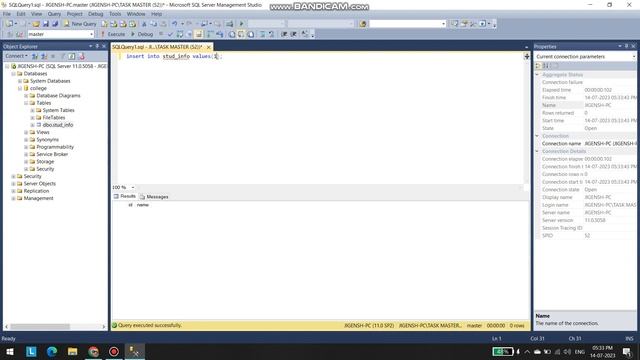Viewport: 640px width, 360px height.
Task: Switch to the Results tab
Action: (124, 196)
